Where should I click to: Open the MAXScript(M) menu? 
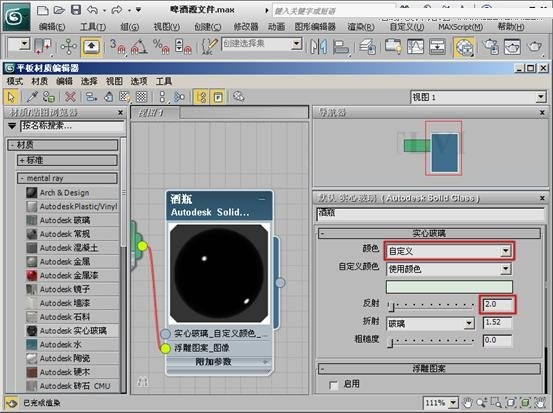461,27
